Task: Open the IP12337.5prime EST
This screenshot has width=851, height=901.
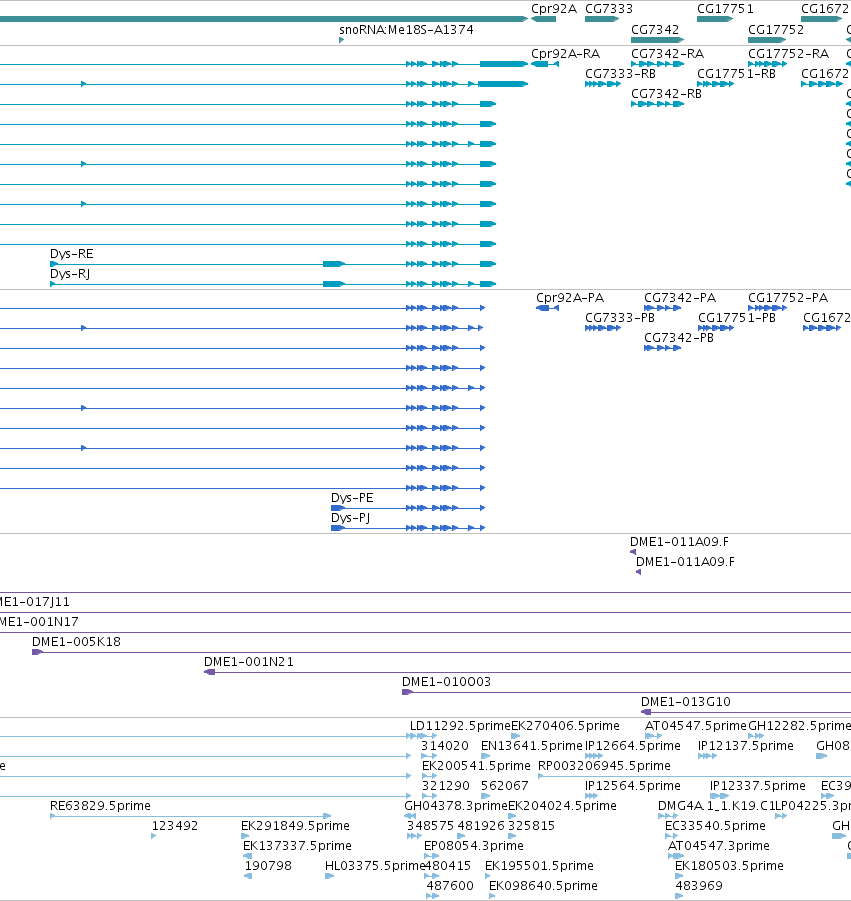Action: 719,796
